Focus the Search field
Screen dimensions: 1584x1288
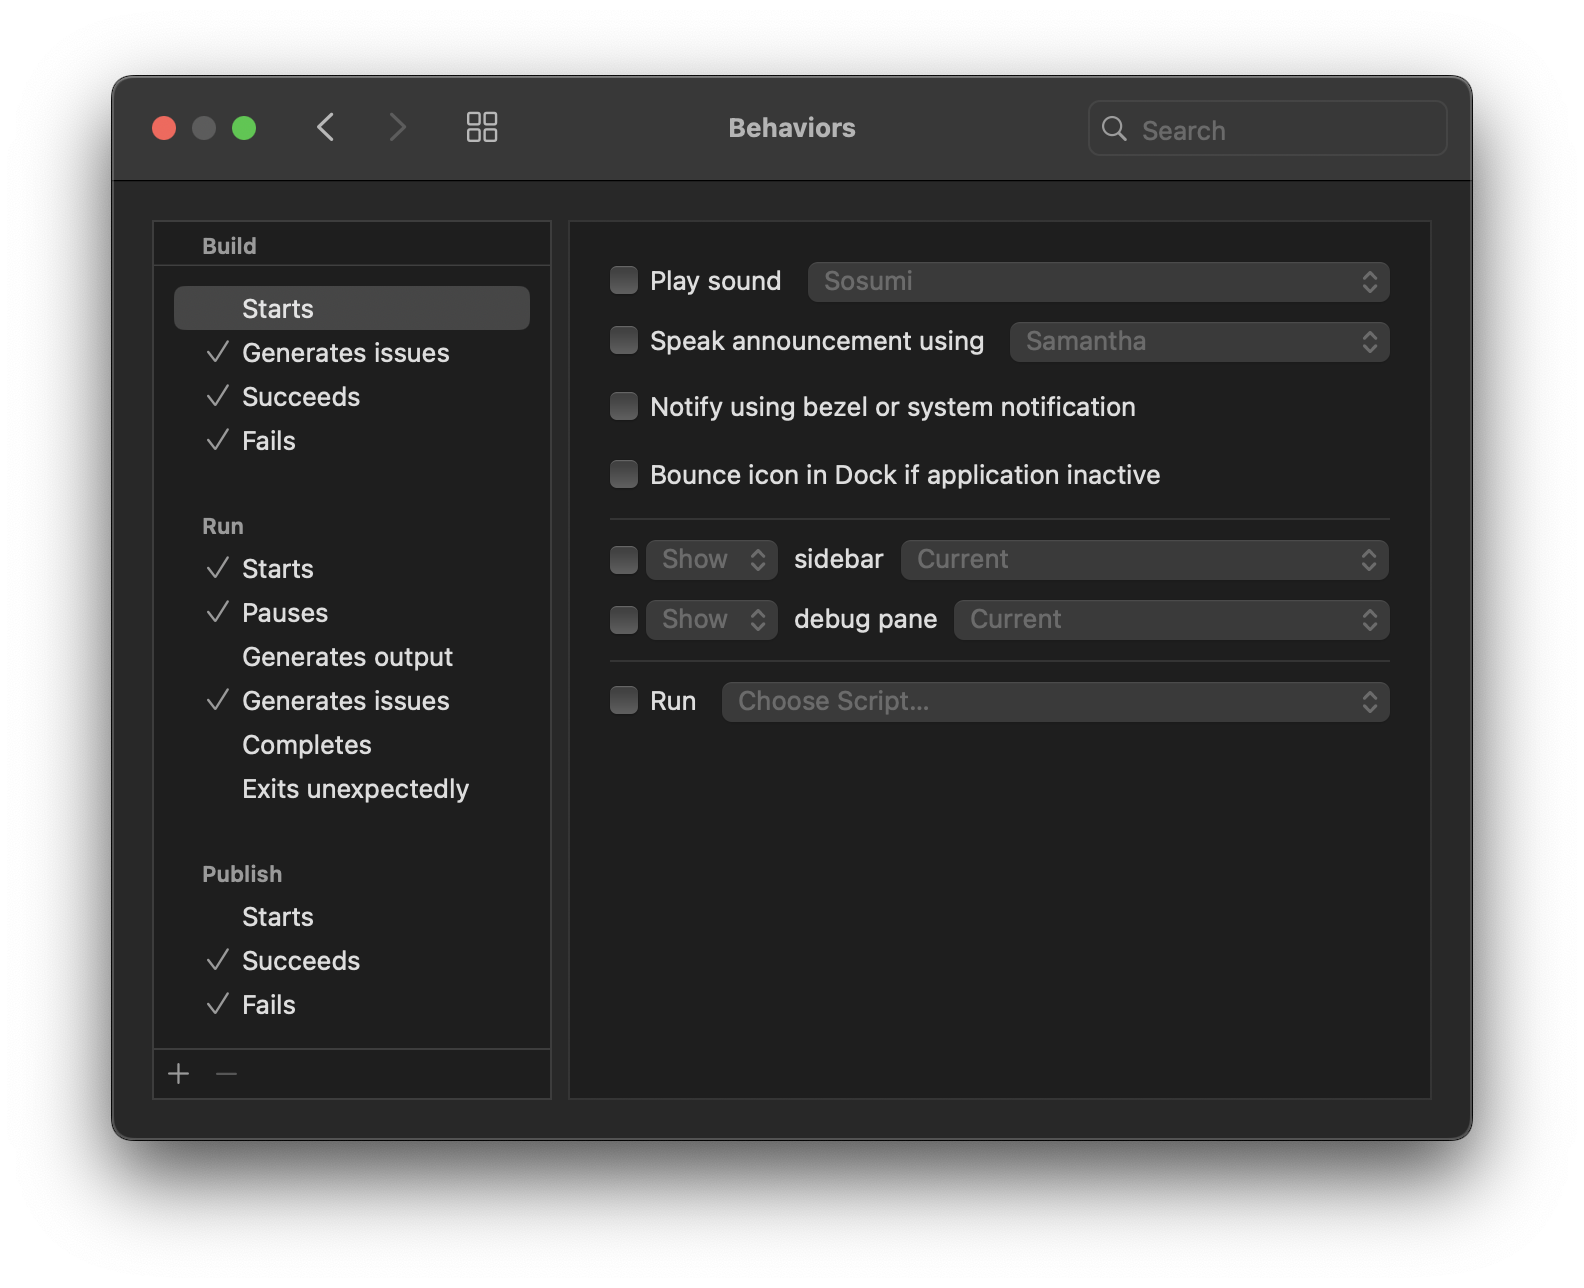1267,128
